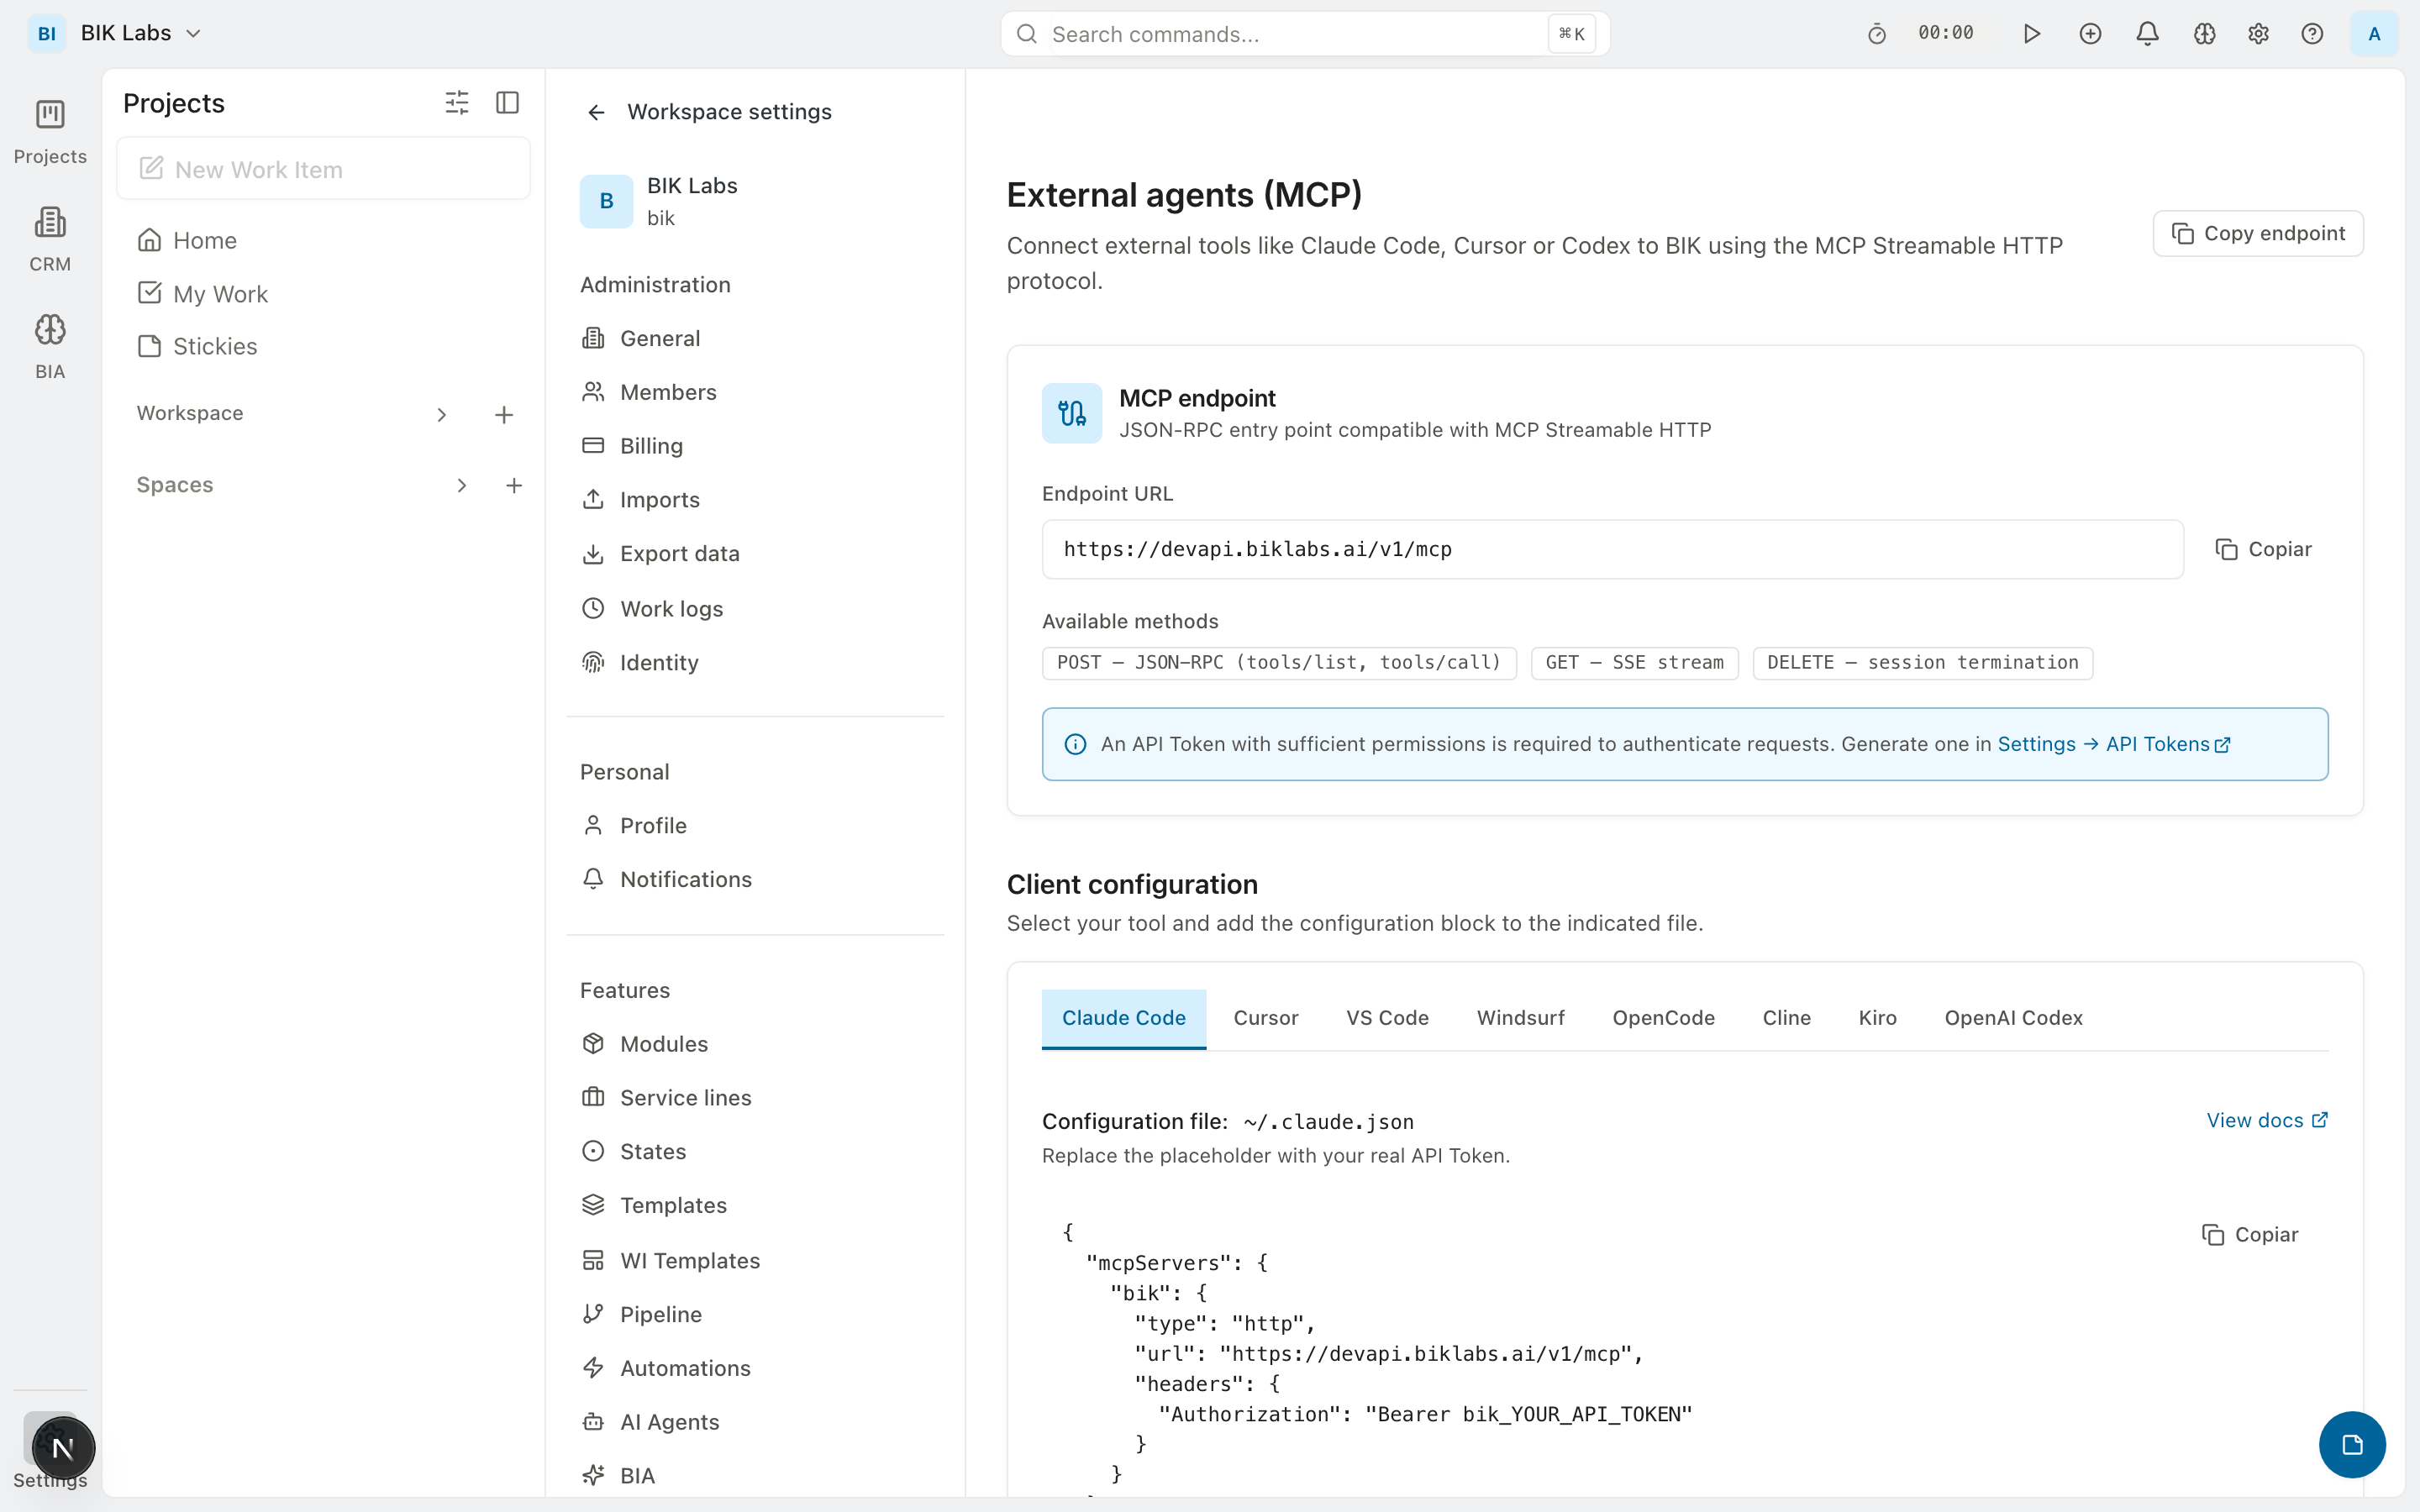Screen dimensions: 2420x1512
Task: Open Automations in Features settings
Action: click(684, 1368)
